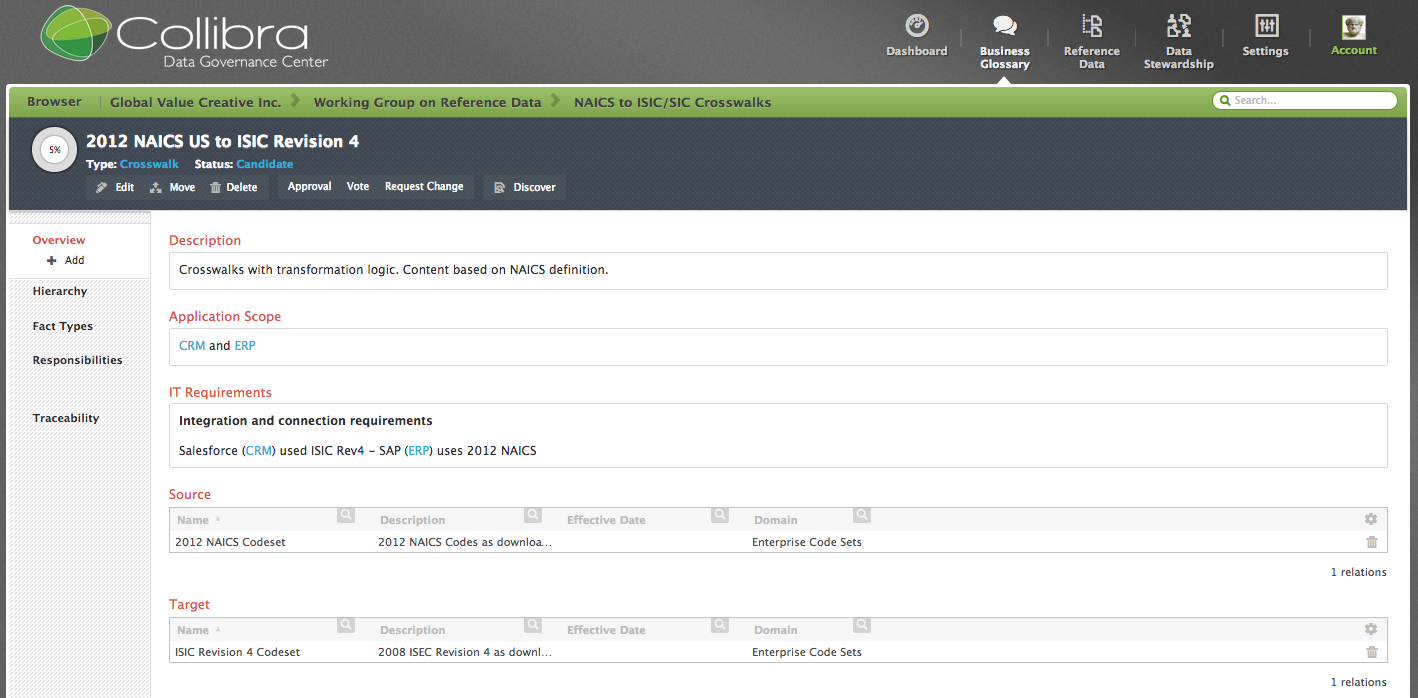This screenshot has height=698, width=1418.
Task: Filter Target table Description column search icon
Action: pyautogui.click(x=533, y=625)
